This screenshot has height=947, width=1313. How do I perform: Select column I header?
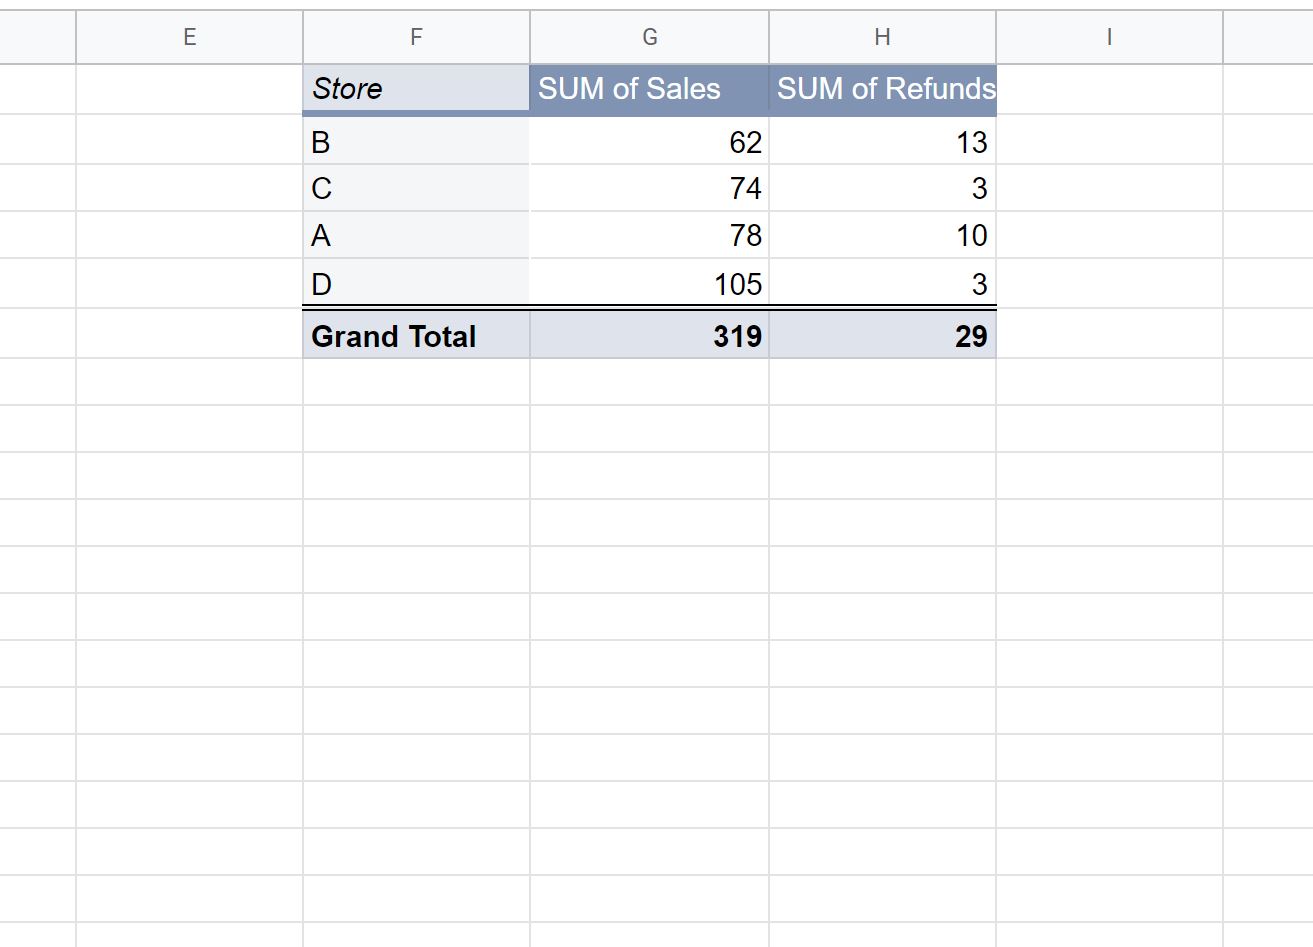click(1108, 37)
